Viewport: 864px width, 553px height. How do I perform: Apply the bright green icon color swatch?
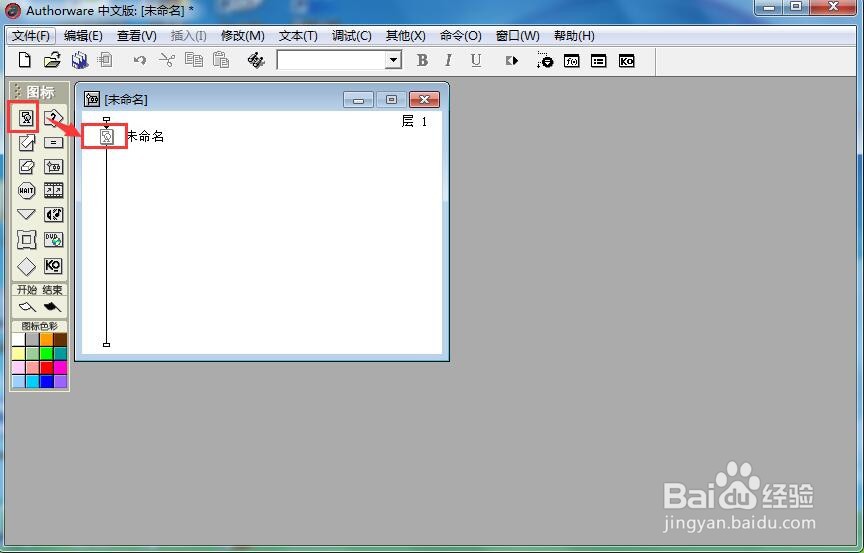click(46, 353)
